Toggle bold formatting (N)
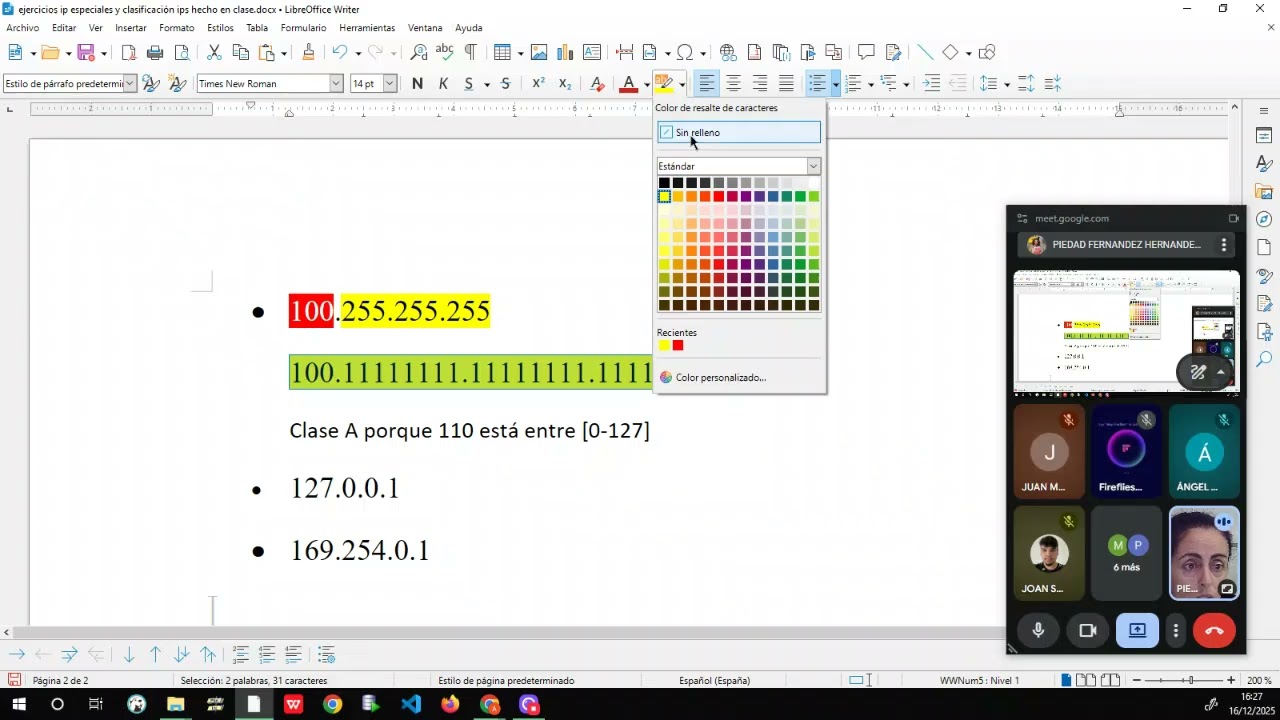The image size is (1280, 720). pyautogui.click(x=417, y=84)
